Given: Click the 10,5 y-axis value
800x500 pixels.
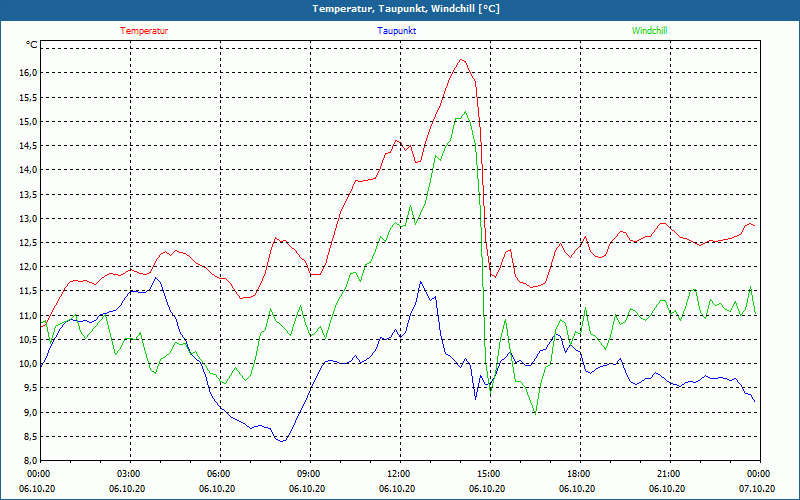Looking at the screenshot, I should click(28, 340).
